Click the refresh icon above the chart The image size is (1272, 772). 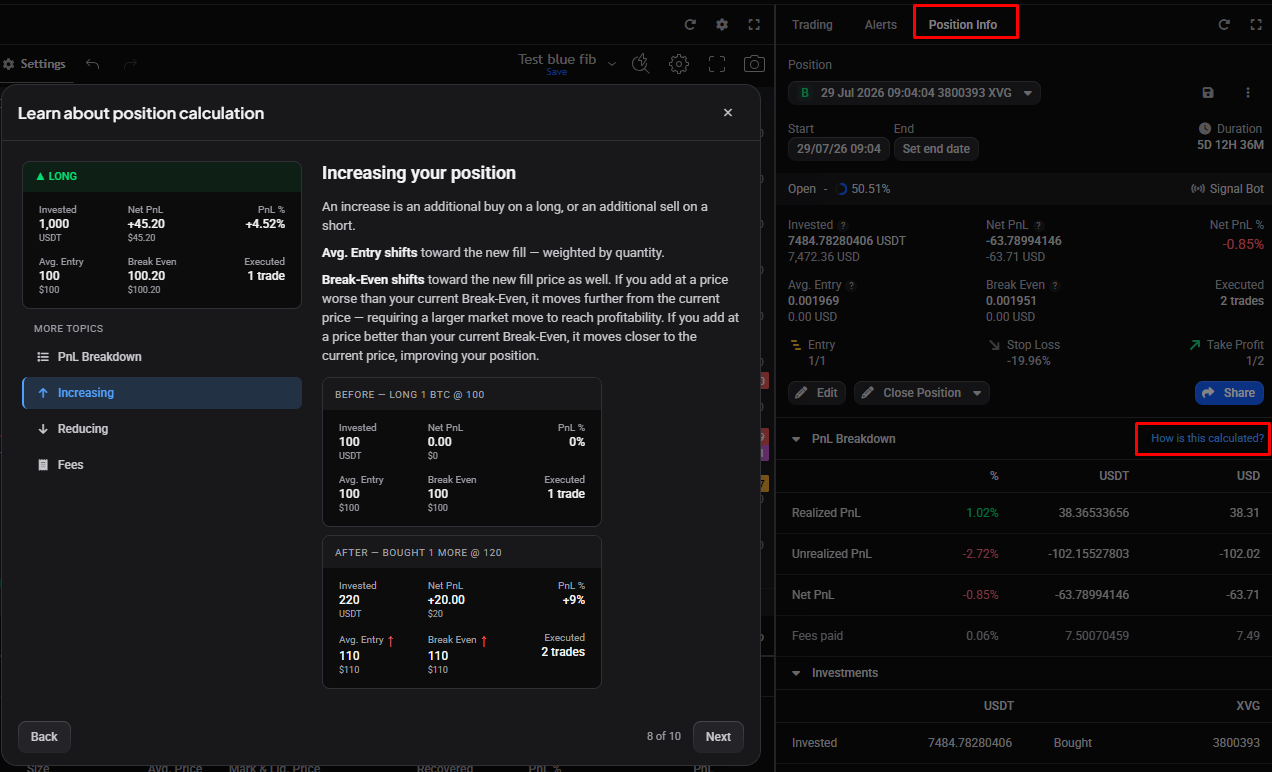point(690,25)
